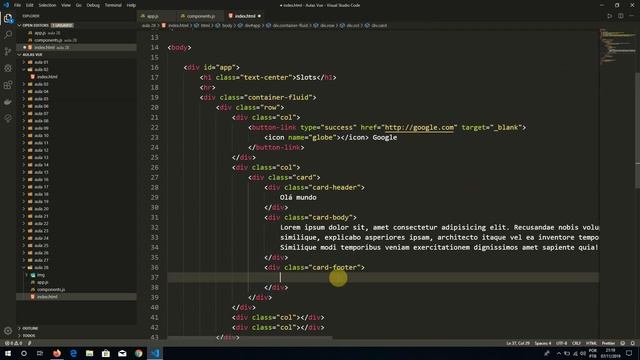Open the Source Control view
The width and height of the screenshot is (640, 360).
pyautogui.click(x=8, y=51)
